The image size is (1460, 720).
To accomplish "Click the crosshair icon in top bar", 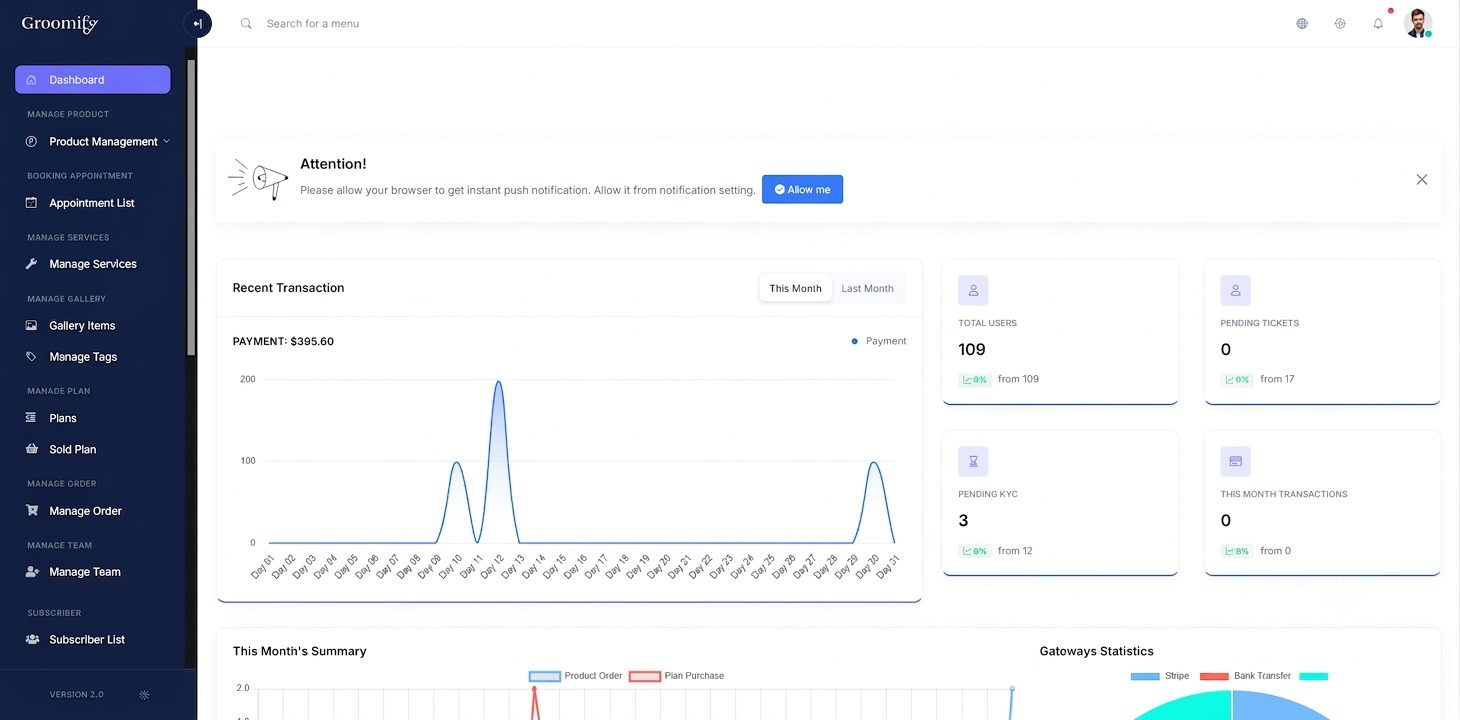I will pyautogui.click(x=1340, y=23).
